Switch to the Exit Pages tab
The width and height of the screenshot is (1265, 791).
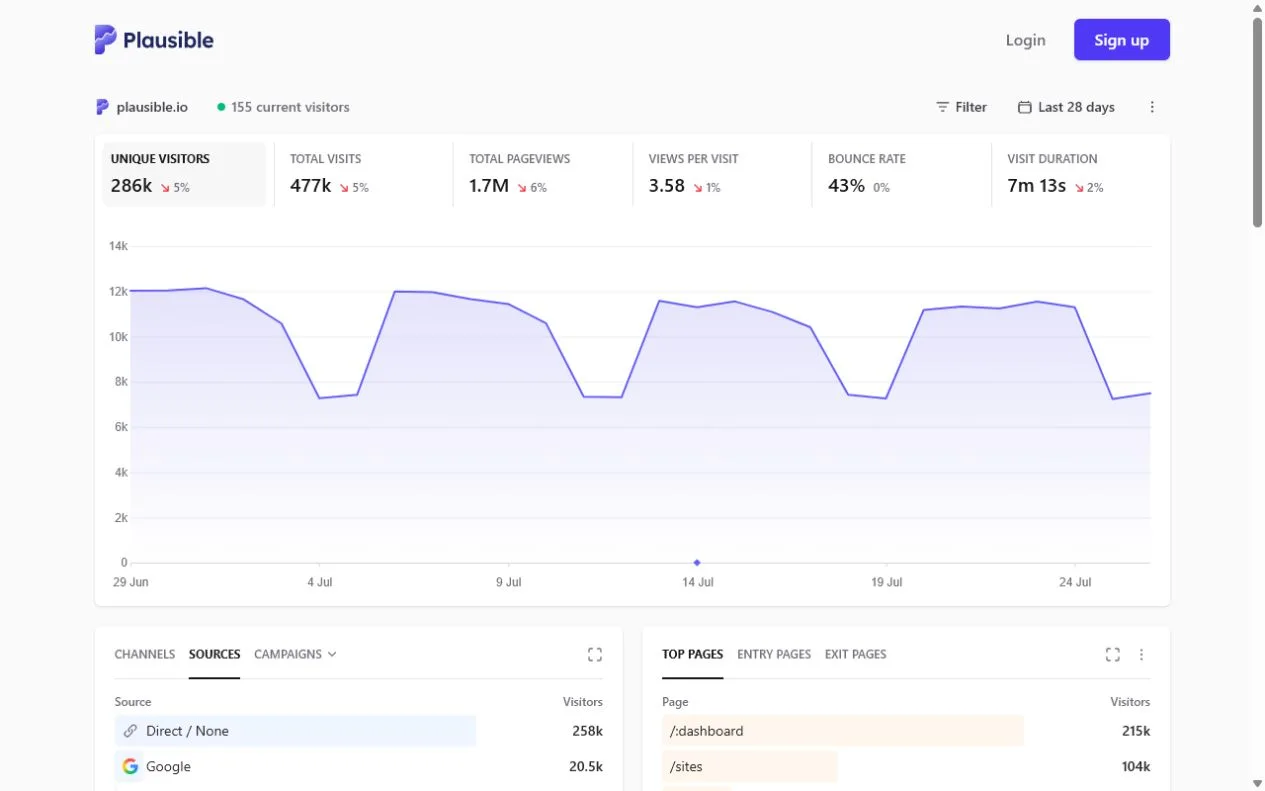(x=855, y=654)
